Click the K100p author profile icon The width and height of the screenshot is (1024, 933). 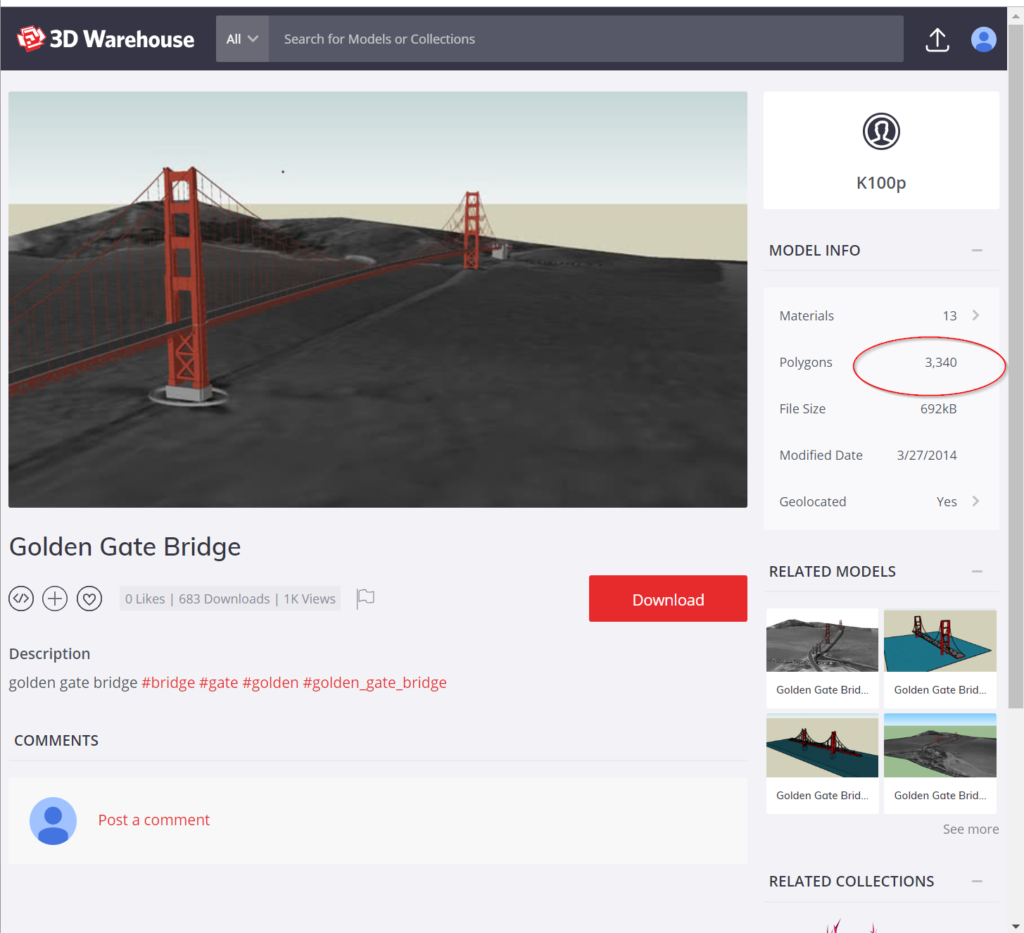tap(881, 131)
